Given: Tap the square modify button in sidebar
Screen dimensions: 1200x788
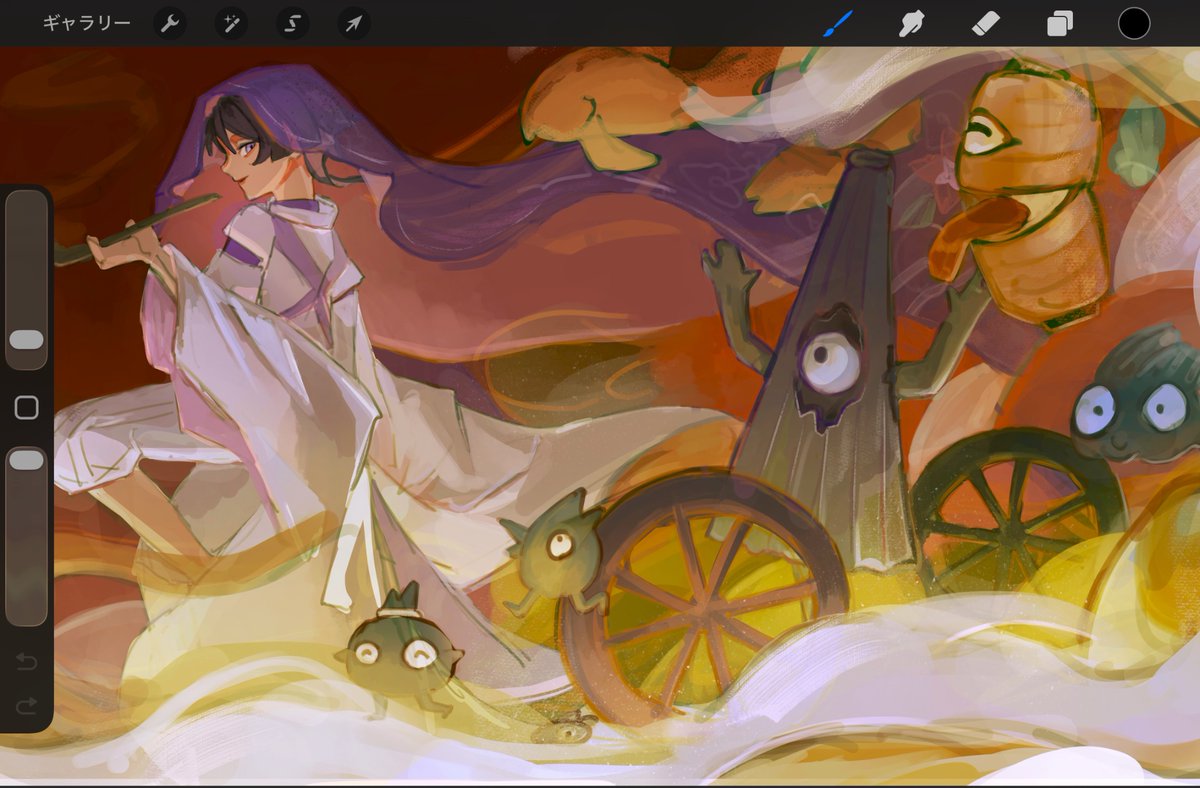Looking at the screenshot, I should tap(27, 407).
